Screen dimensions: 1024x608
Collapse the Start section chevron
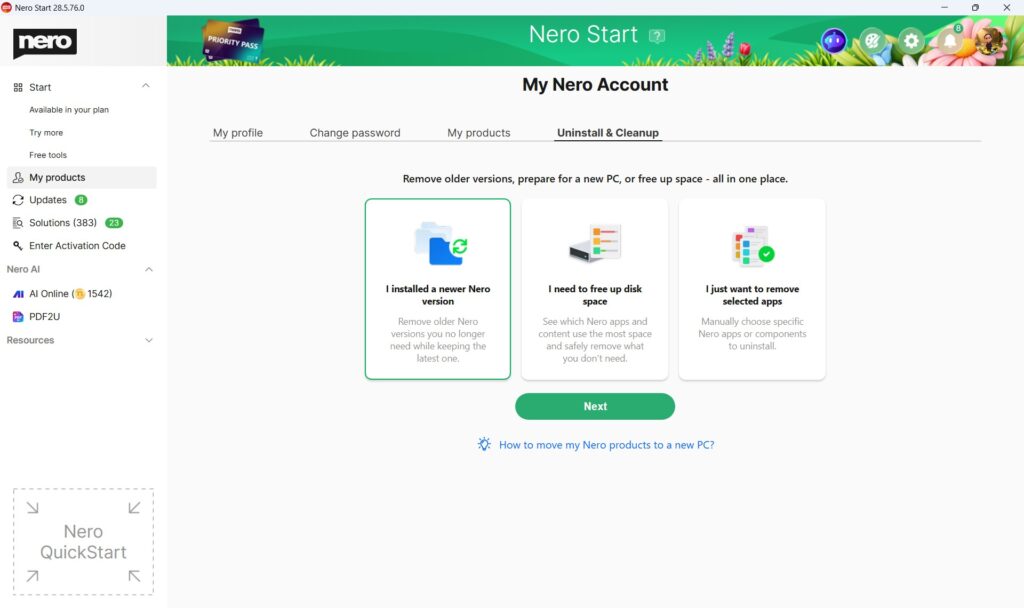point(146,86)
